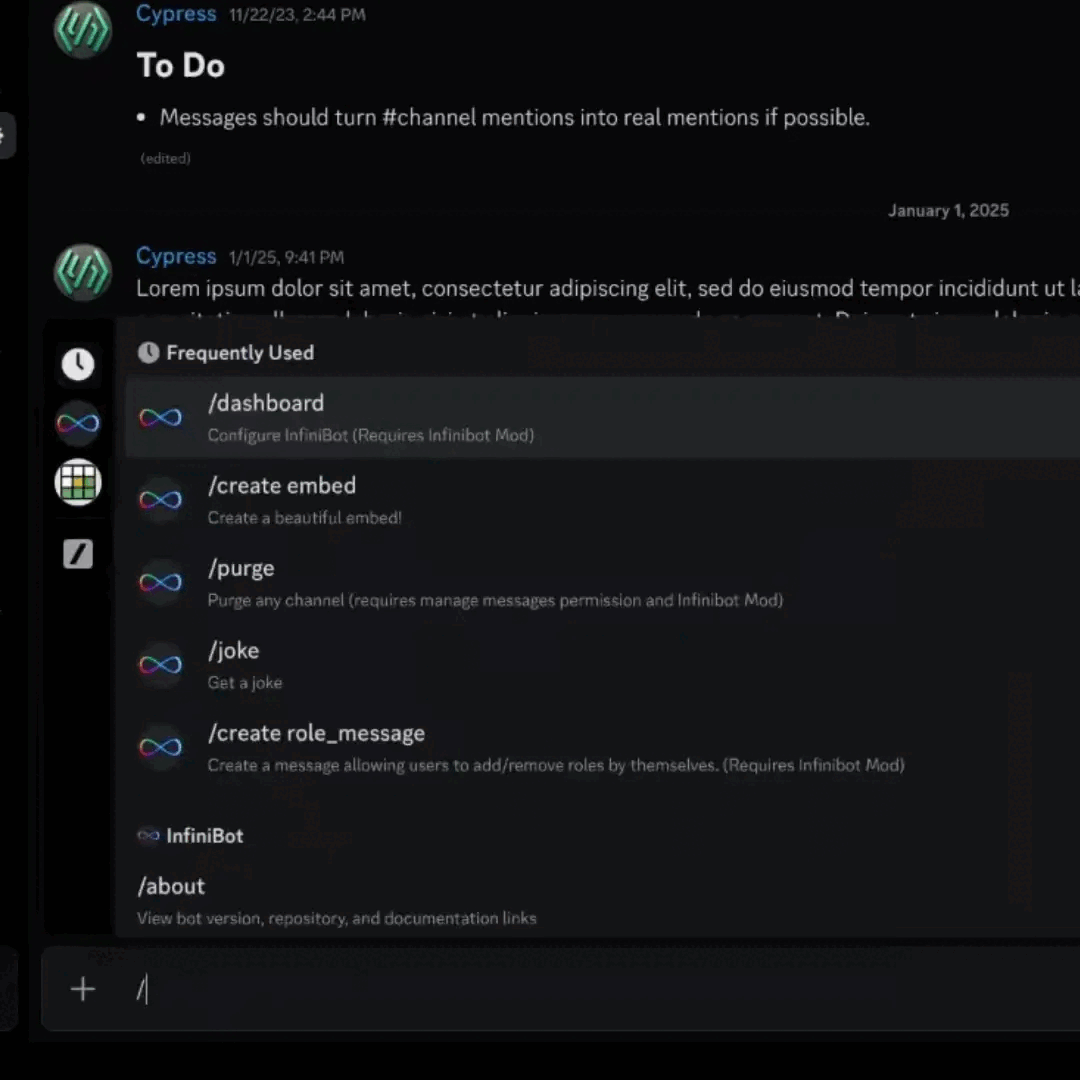Choose the /dashboard command
This screenshot has height=1080, width=1080.
click(266, 403)
